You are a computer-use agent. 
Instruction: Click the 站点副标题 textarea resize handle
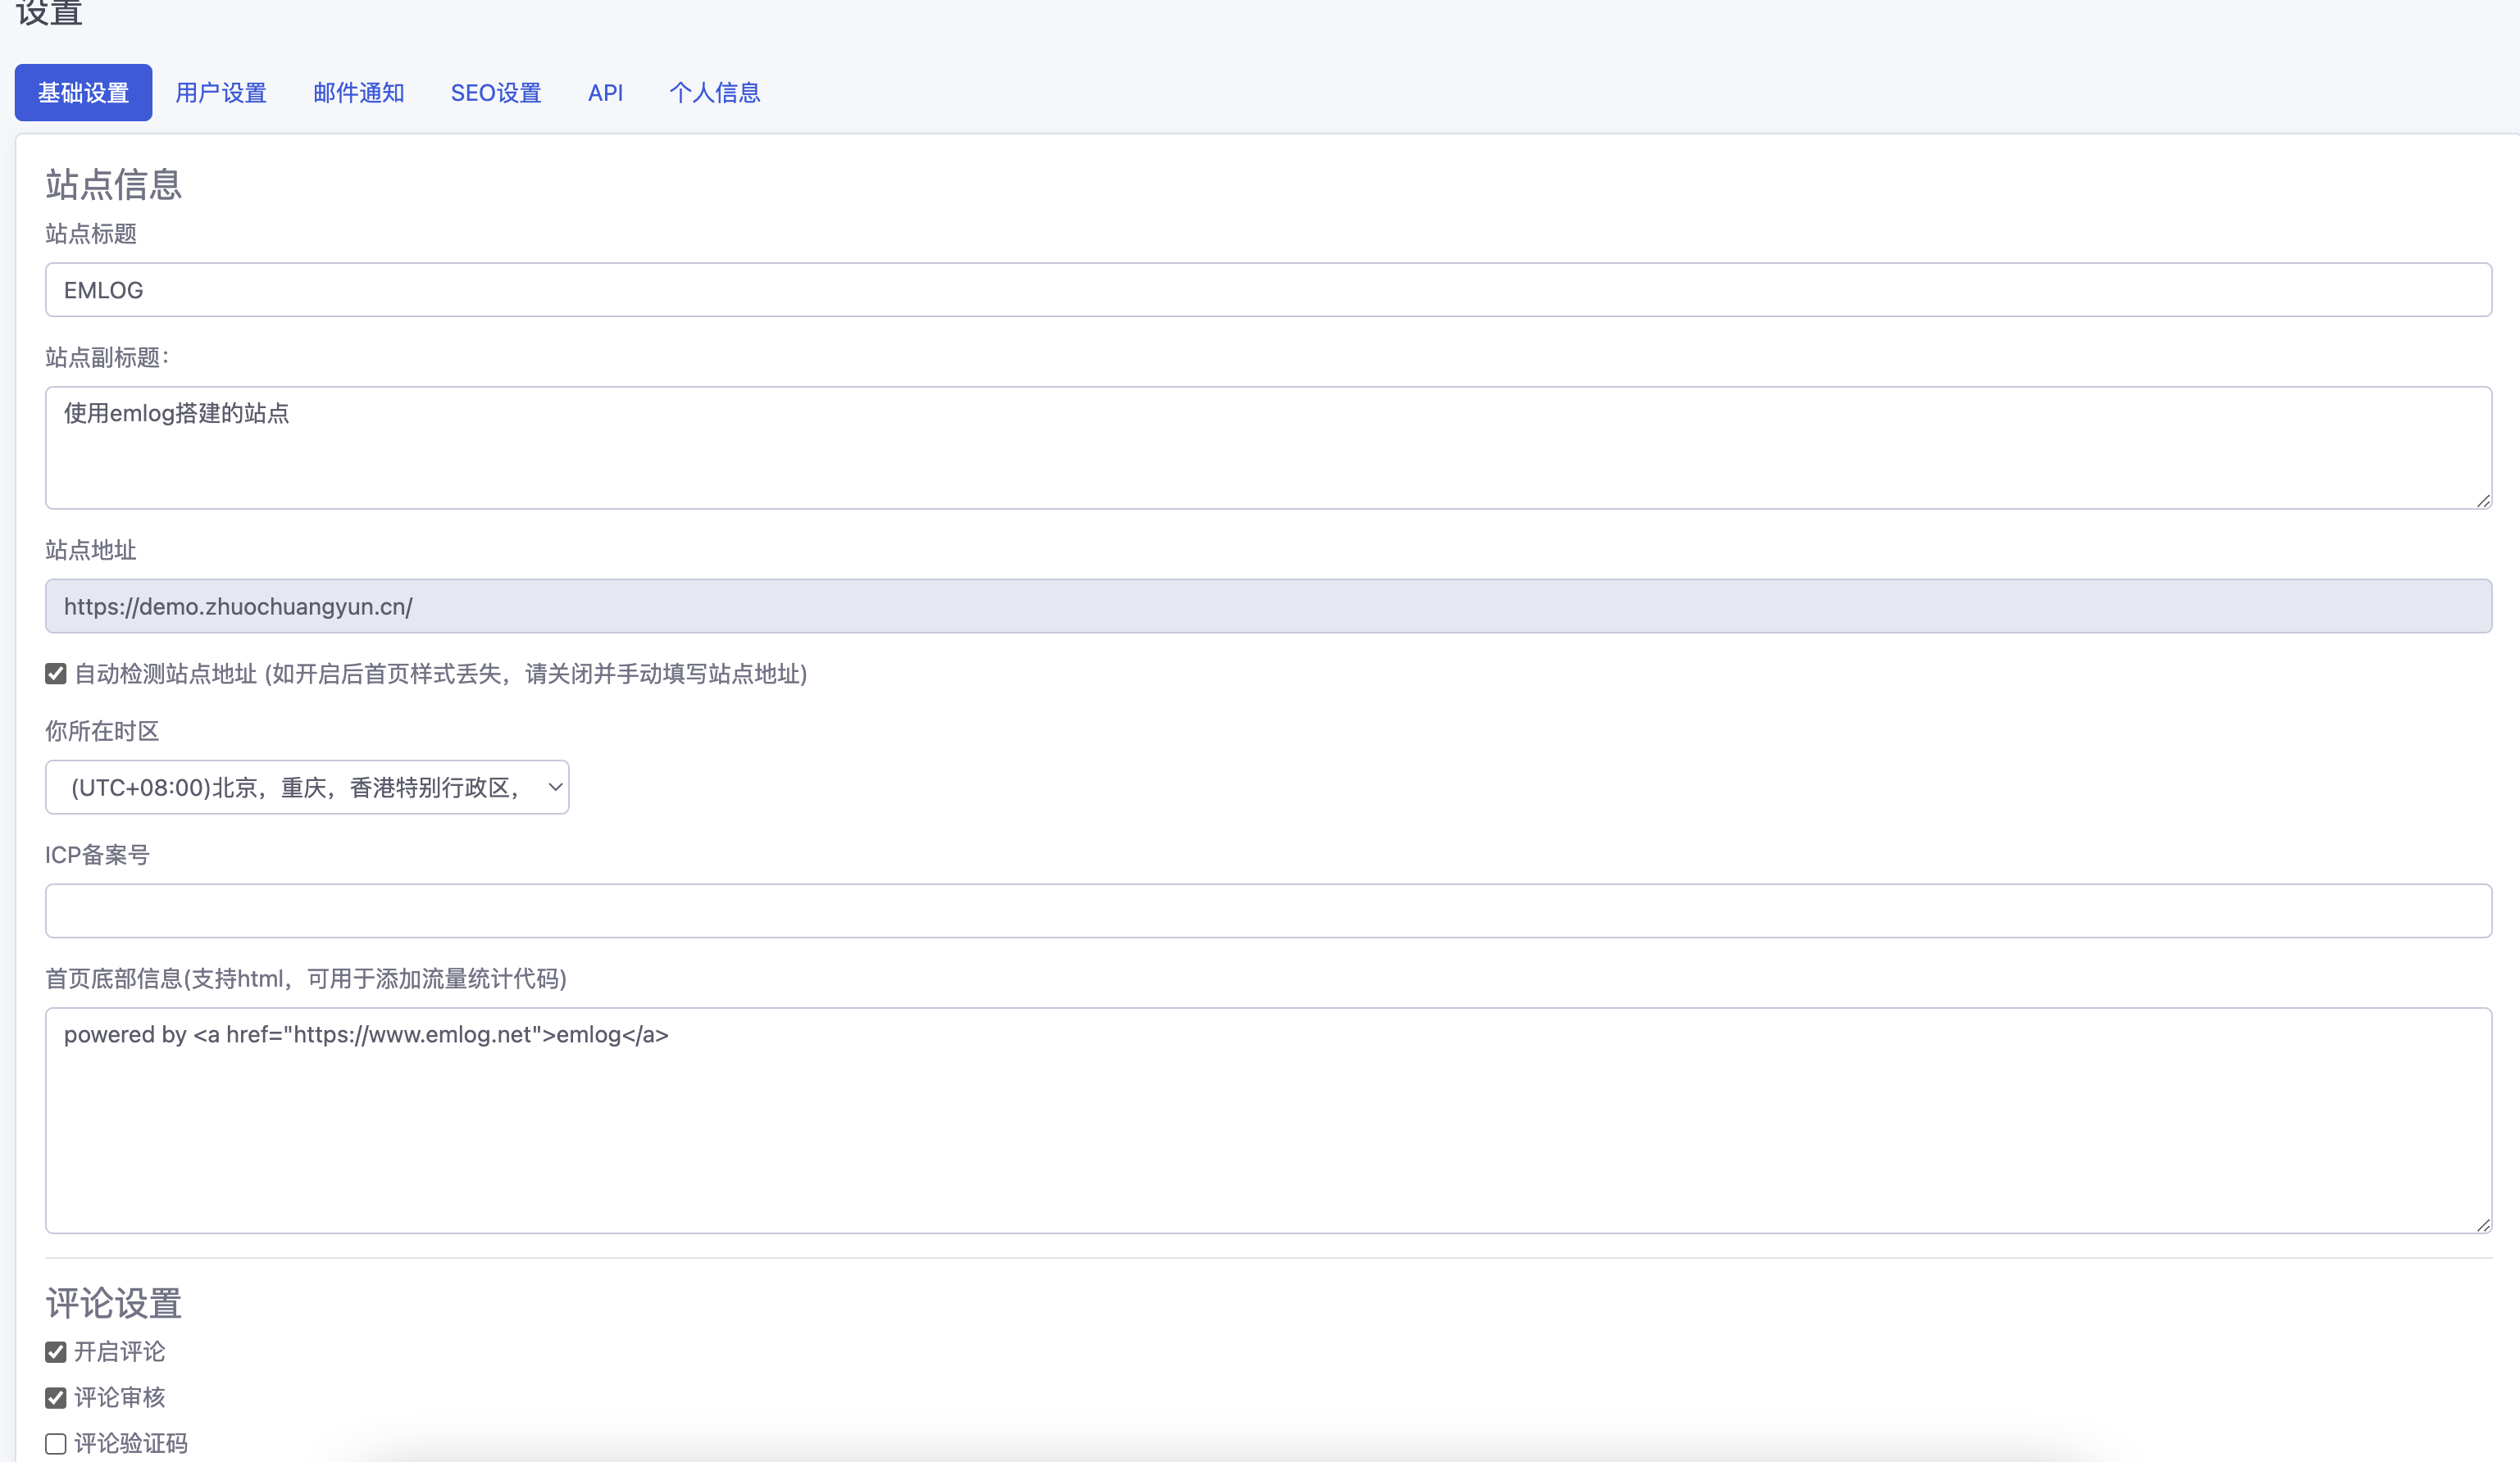(2483, 501)
